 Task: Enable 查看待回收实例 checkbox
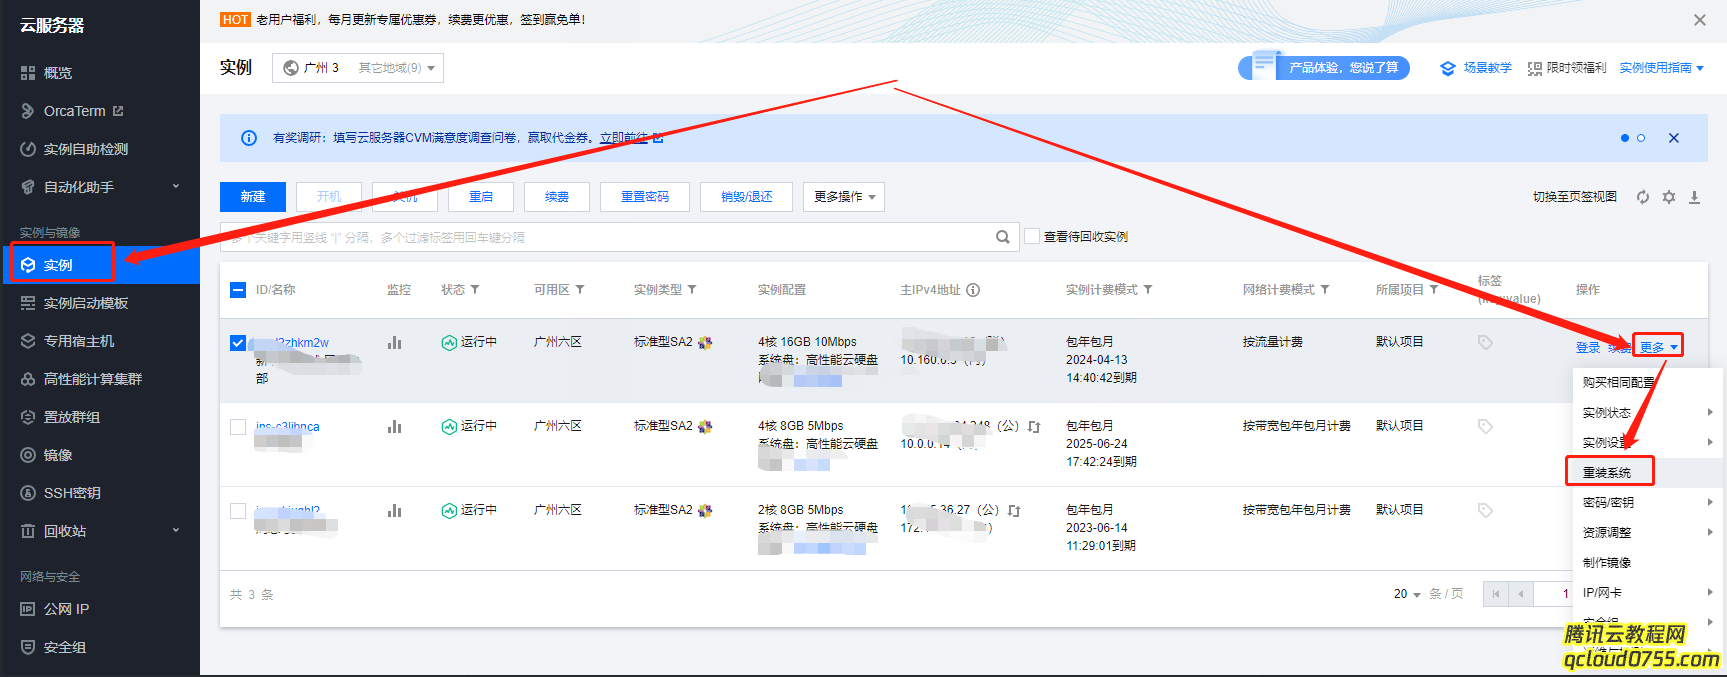1032,237
